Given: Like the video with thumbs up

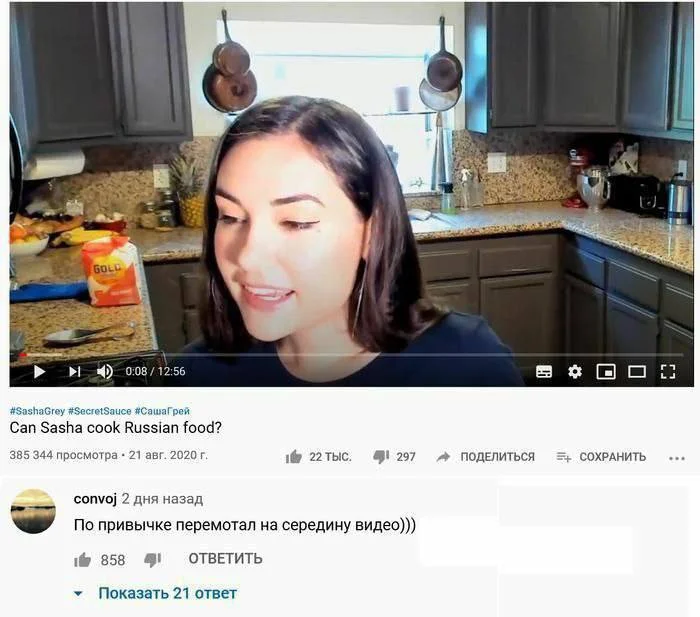Looking at the screenshot, I should point(294,457).
